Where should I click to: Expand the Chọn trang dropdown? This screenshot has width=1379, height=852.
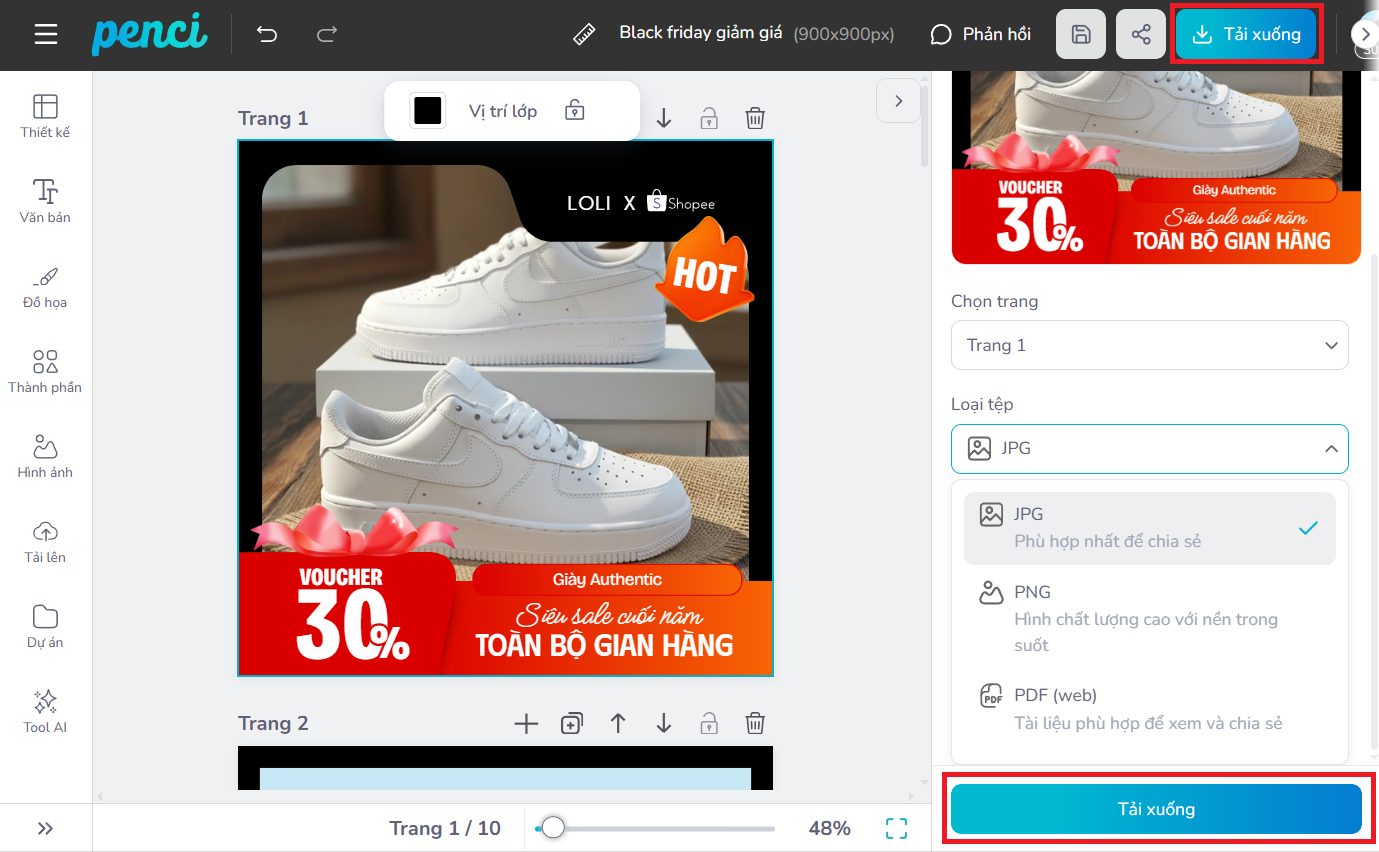coord(1149,345)
